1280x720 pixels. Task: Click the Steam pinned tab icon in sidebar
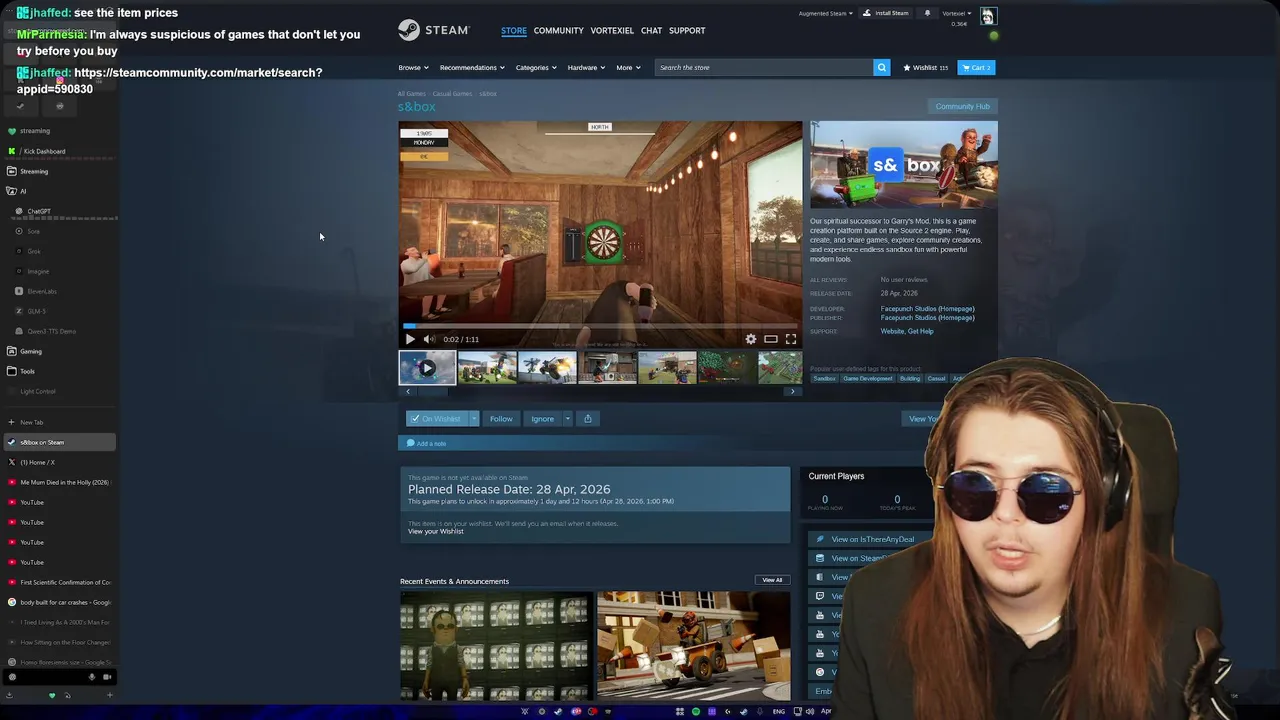21,106
